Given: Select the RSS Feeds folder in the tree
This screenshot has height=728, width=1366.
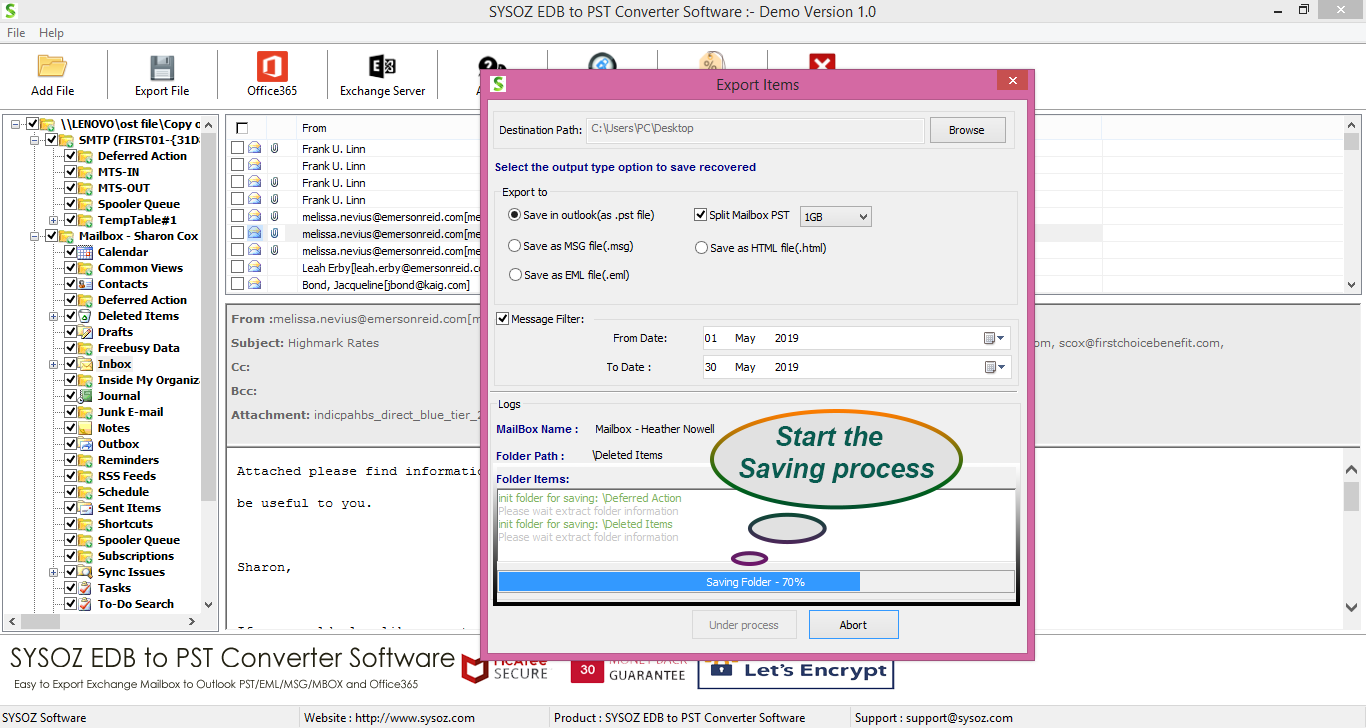Looking at the screenshot, I should tap(127, 476).
